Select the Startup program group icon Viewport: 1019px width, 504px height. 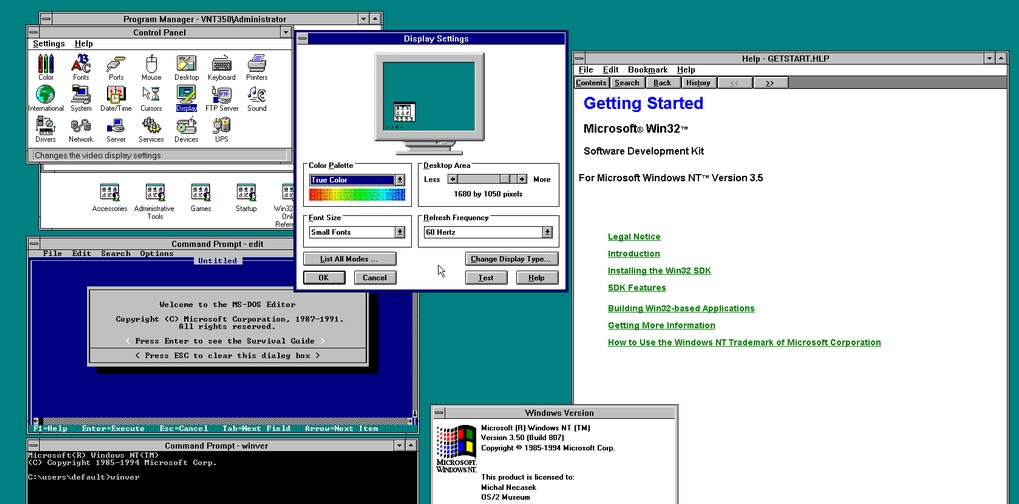(x=246, y=195)
